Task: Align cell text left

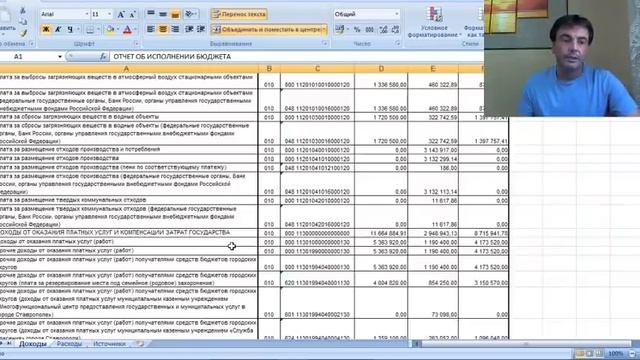Action: coord(151,29)
